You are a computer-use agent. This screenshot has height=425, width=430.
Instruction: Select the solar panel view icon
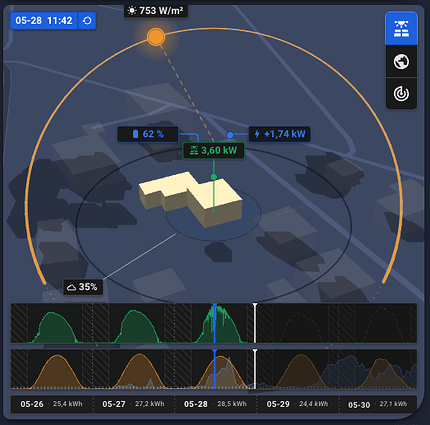pos(401,29)
